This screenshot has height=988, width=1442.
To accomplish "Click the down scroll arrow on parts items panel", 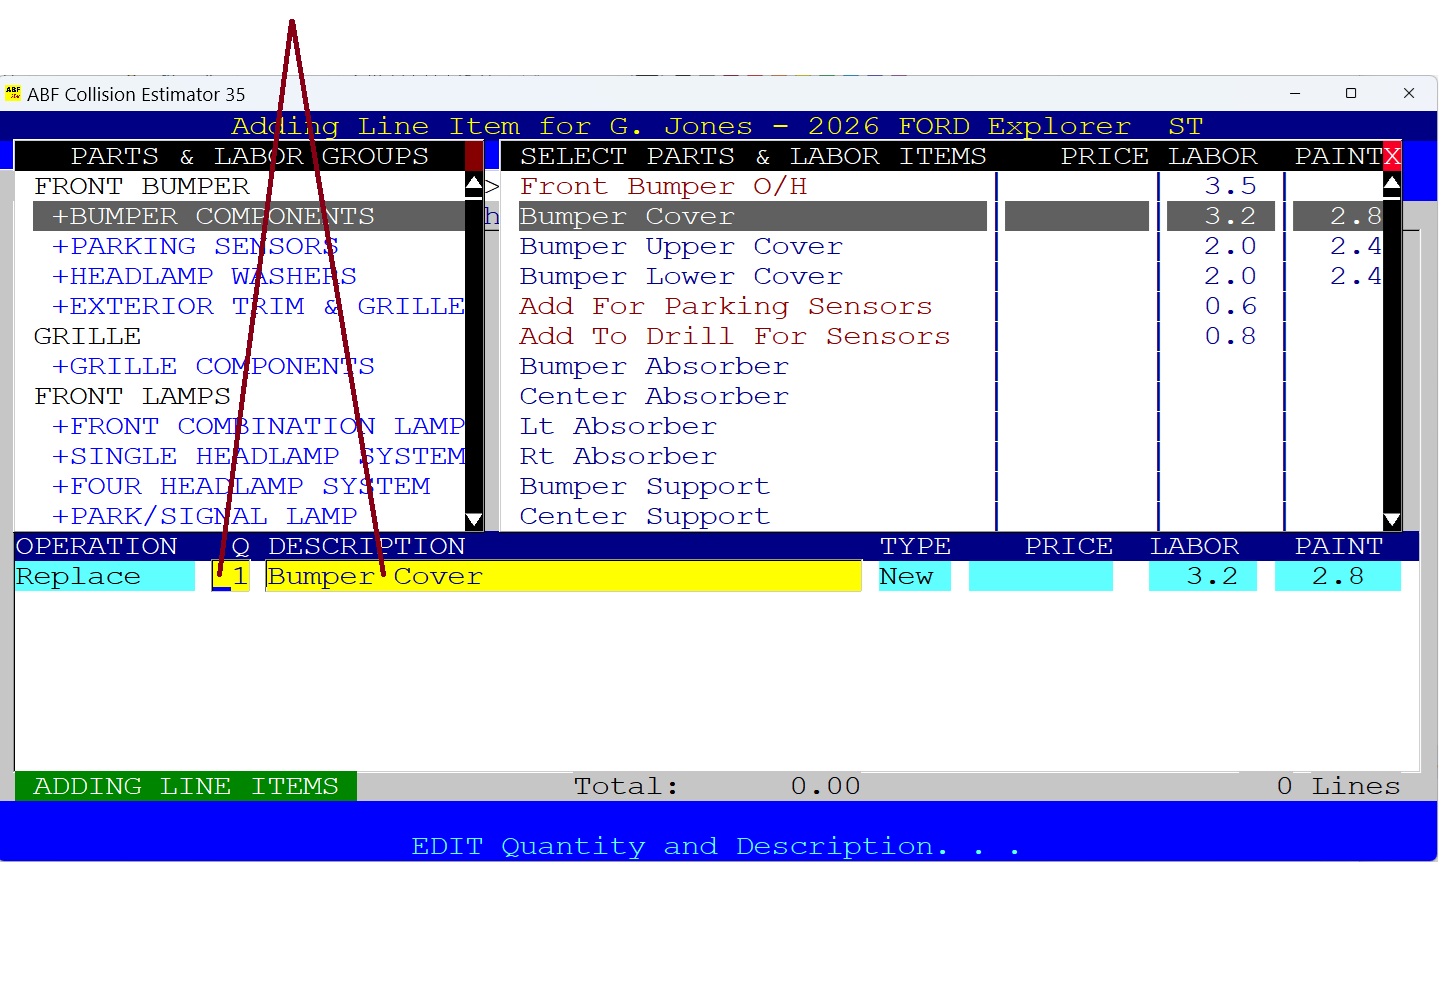I will pyautogui.click(x=1393, y=520).
